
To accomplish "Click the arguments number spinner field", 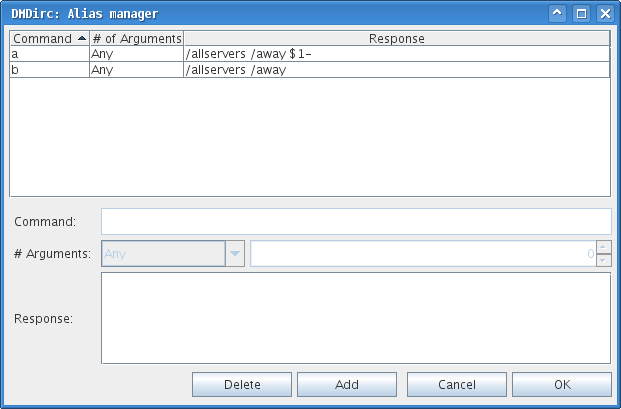I will 423,253.
